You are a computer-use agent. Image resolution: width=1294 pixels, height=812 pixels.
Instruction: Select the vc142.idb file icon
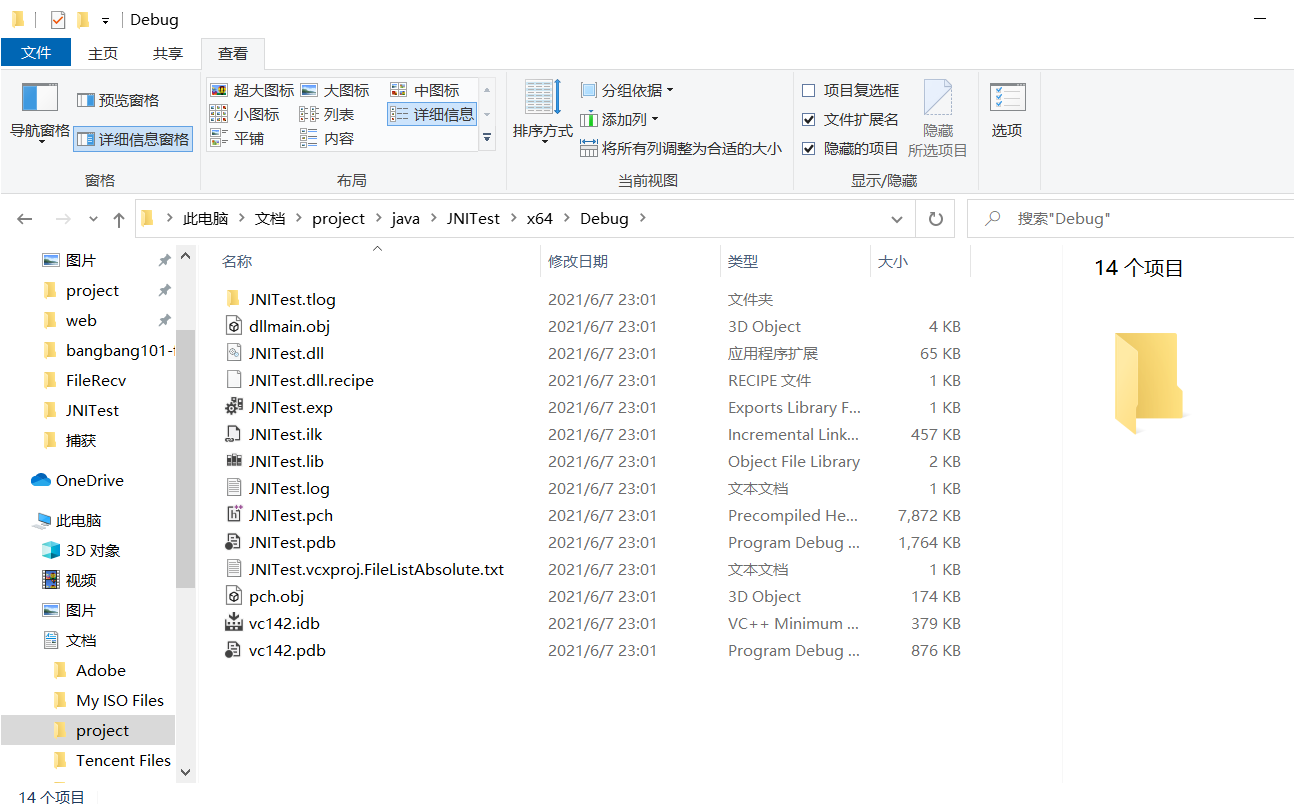(x=233, y=623)
